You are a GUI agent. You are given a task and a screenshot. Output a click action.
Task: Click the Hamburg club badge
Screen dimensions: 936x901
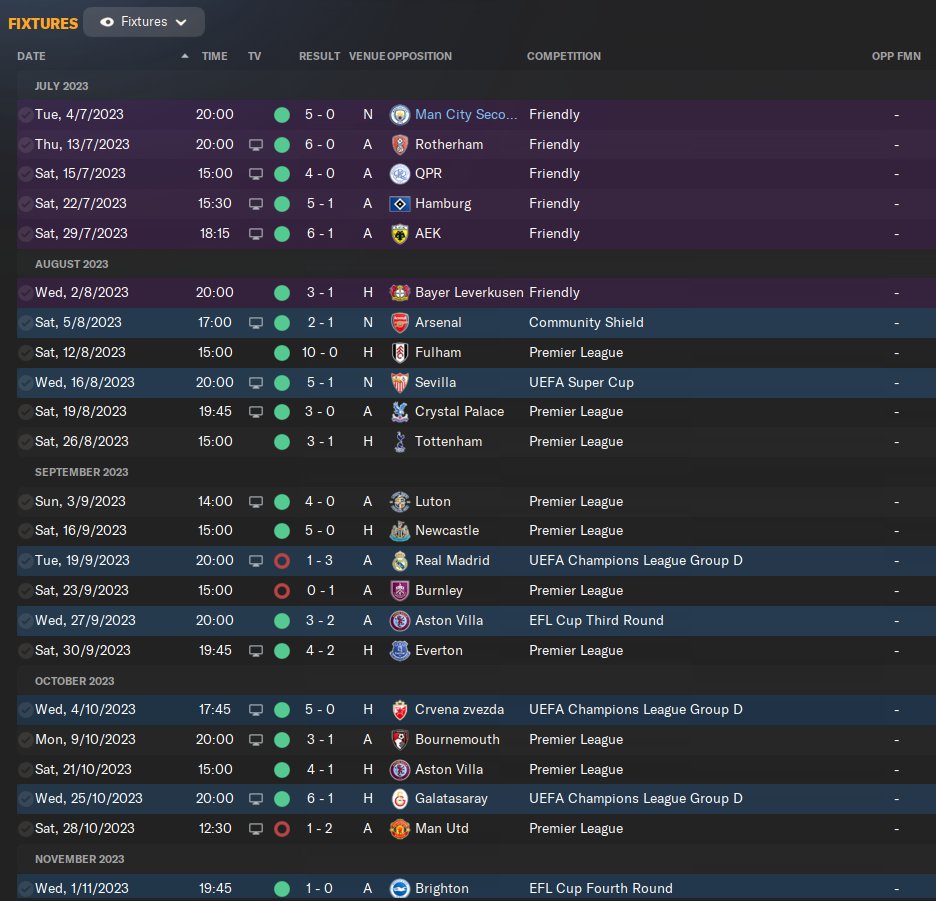point(399,204)
